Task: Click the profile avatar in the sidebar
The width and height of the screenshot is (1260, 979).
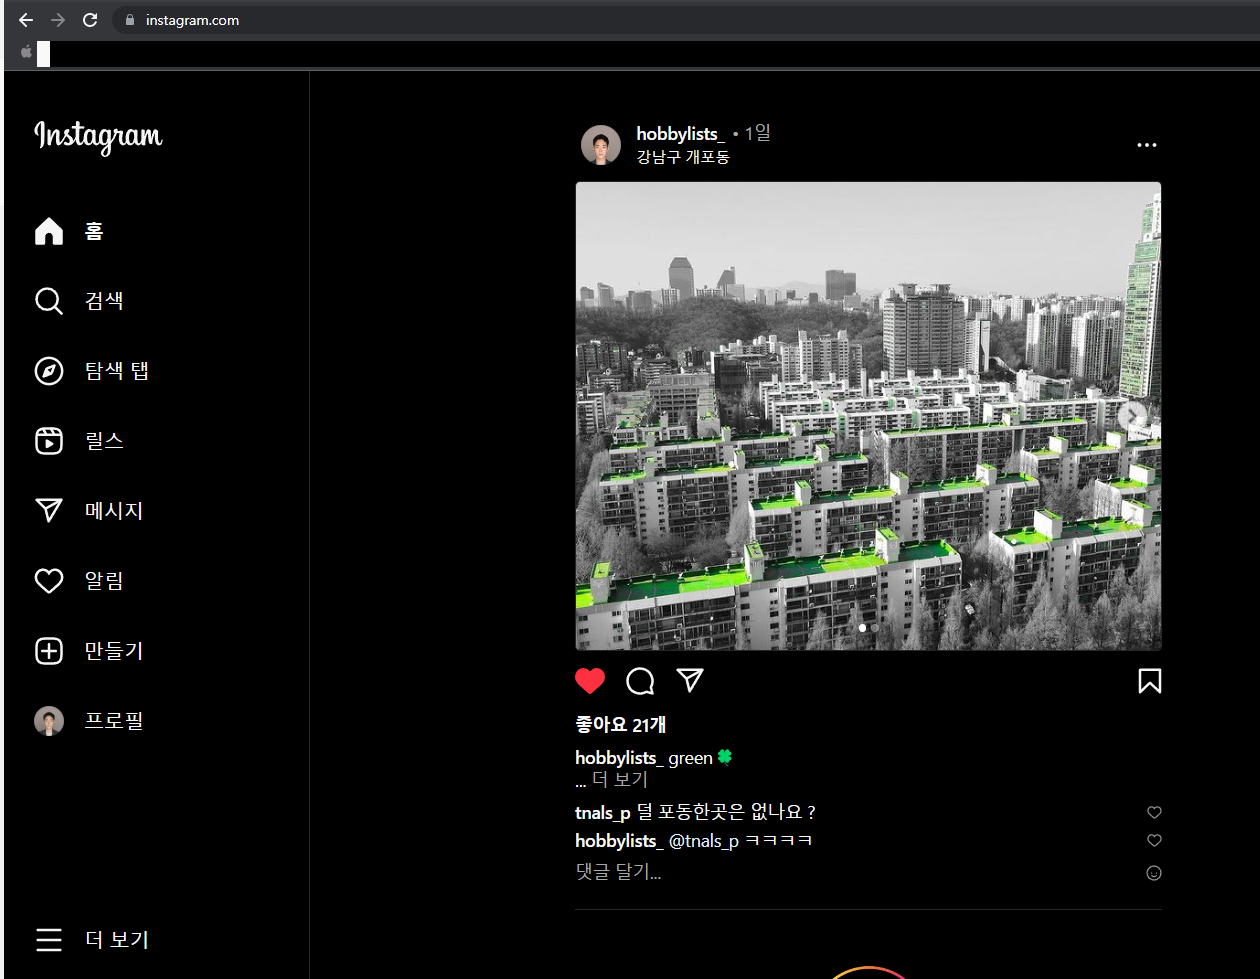Action: [49, 721]
